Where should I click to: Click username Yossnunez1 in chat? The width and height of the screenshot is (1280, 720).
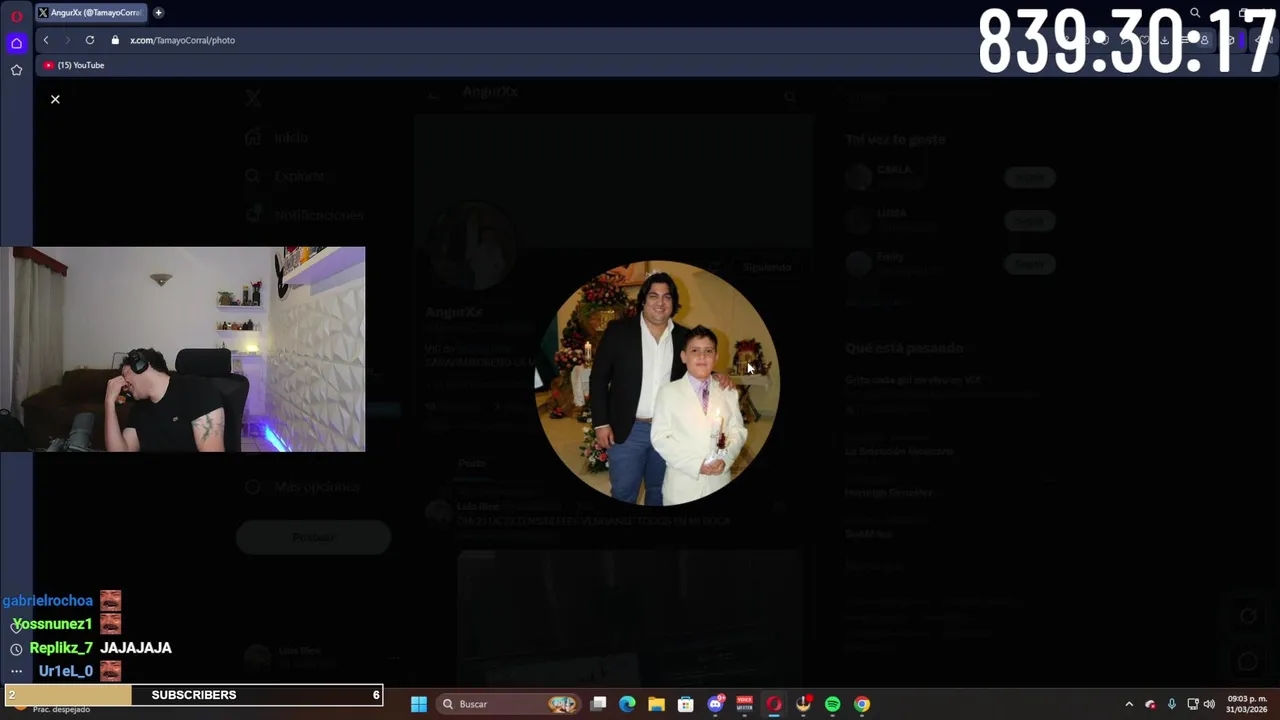pos(52,624)
